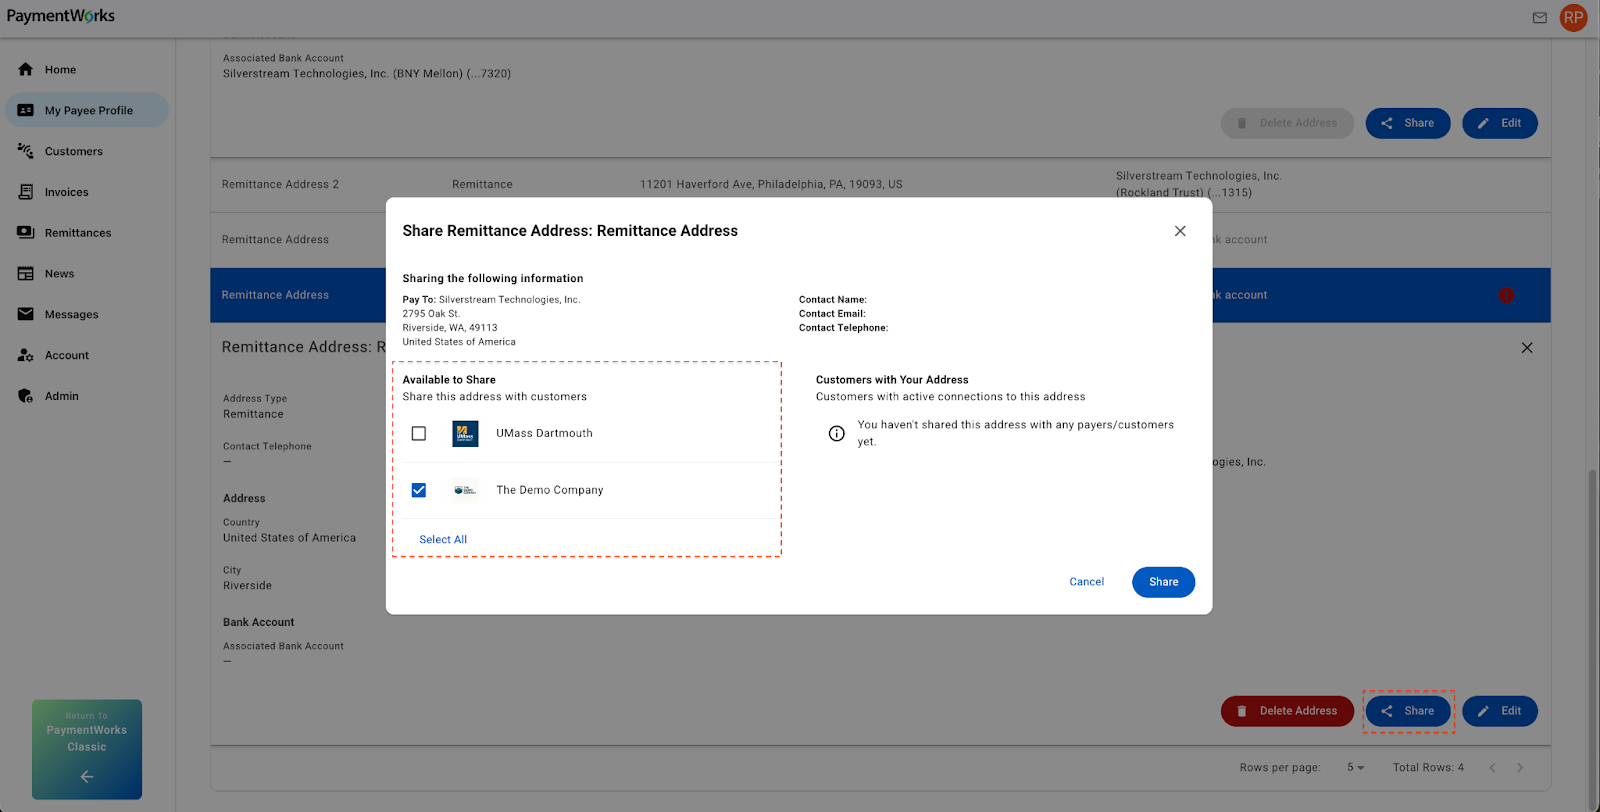
Task: Close the Share Remittance Address dialog
Action: 1180,231
